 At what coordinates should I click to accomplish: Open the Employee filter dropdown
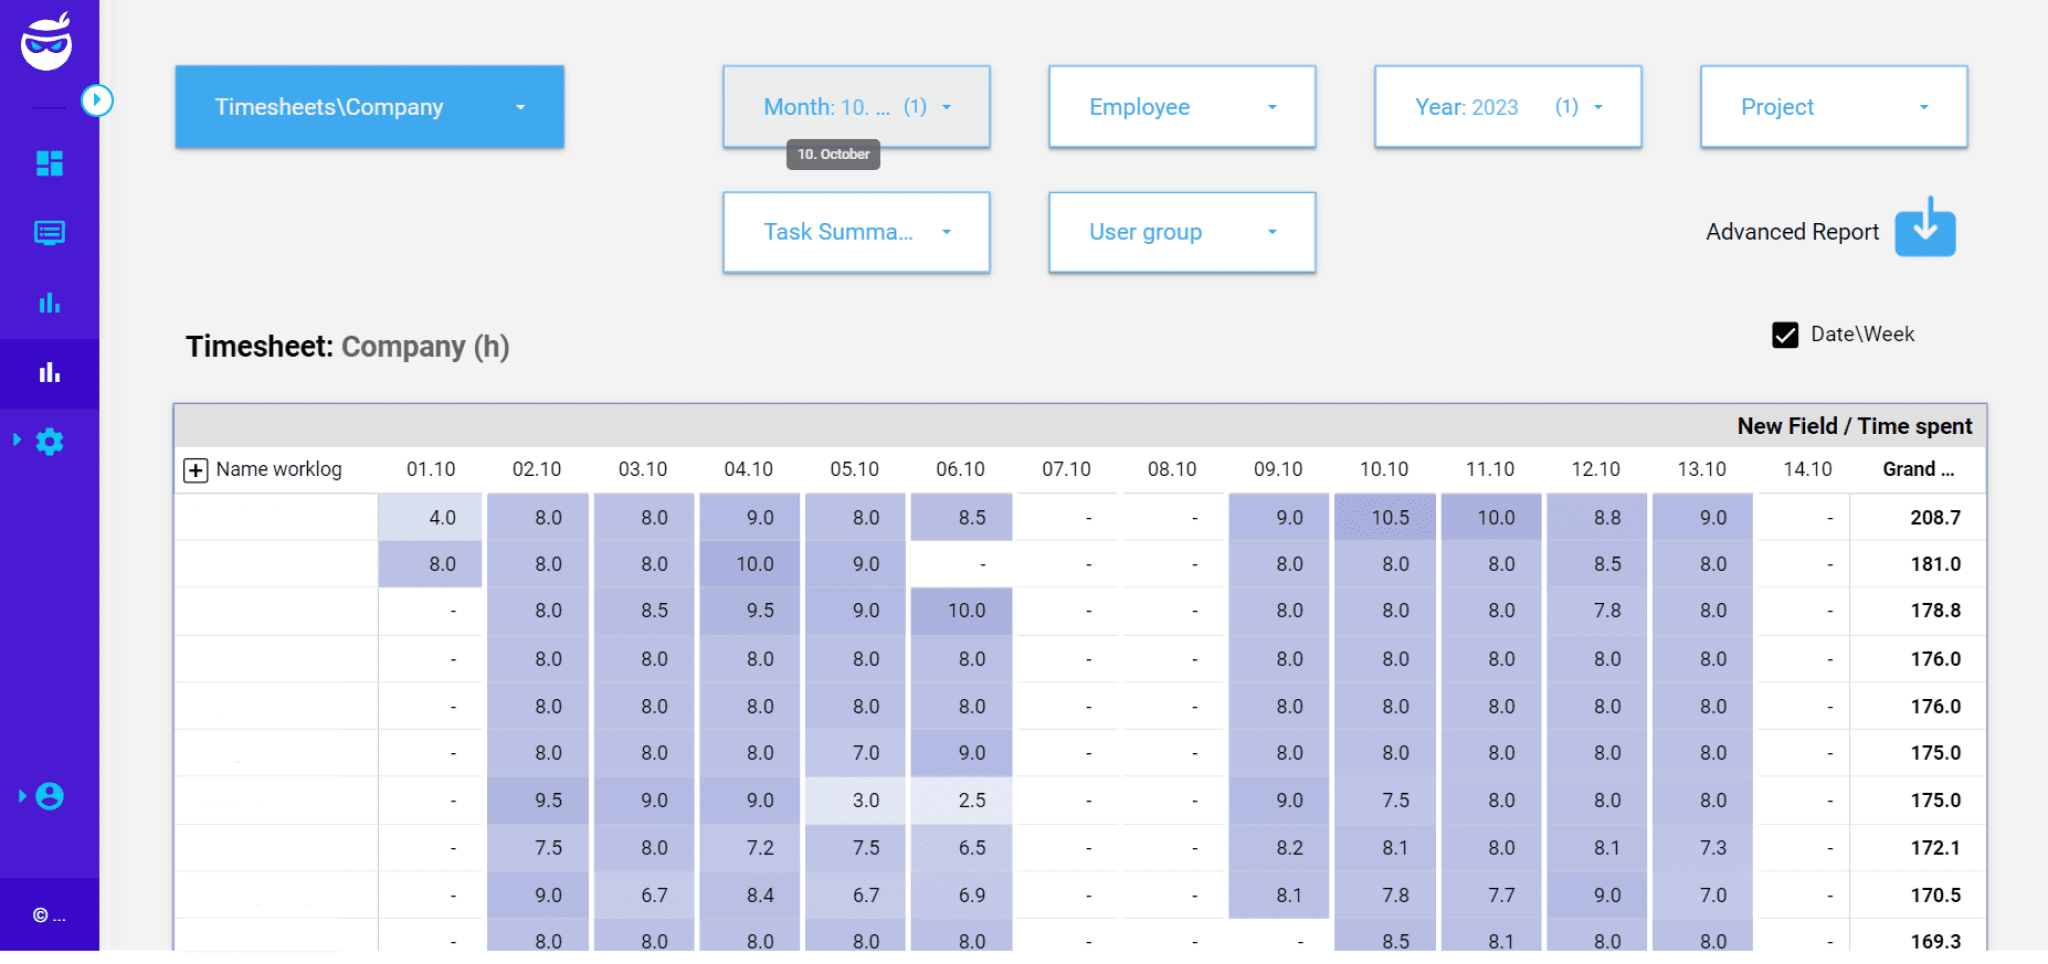coord(1181,107)
